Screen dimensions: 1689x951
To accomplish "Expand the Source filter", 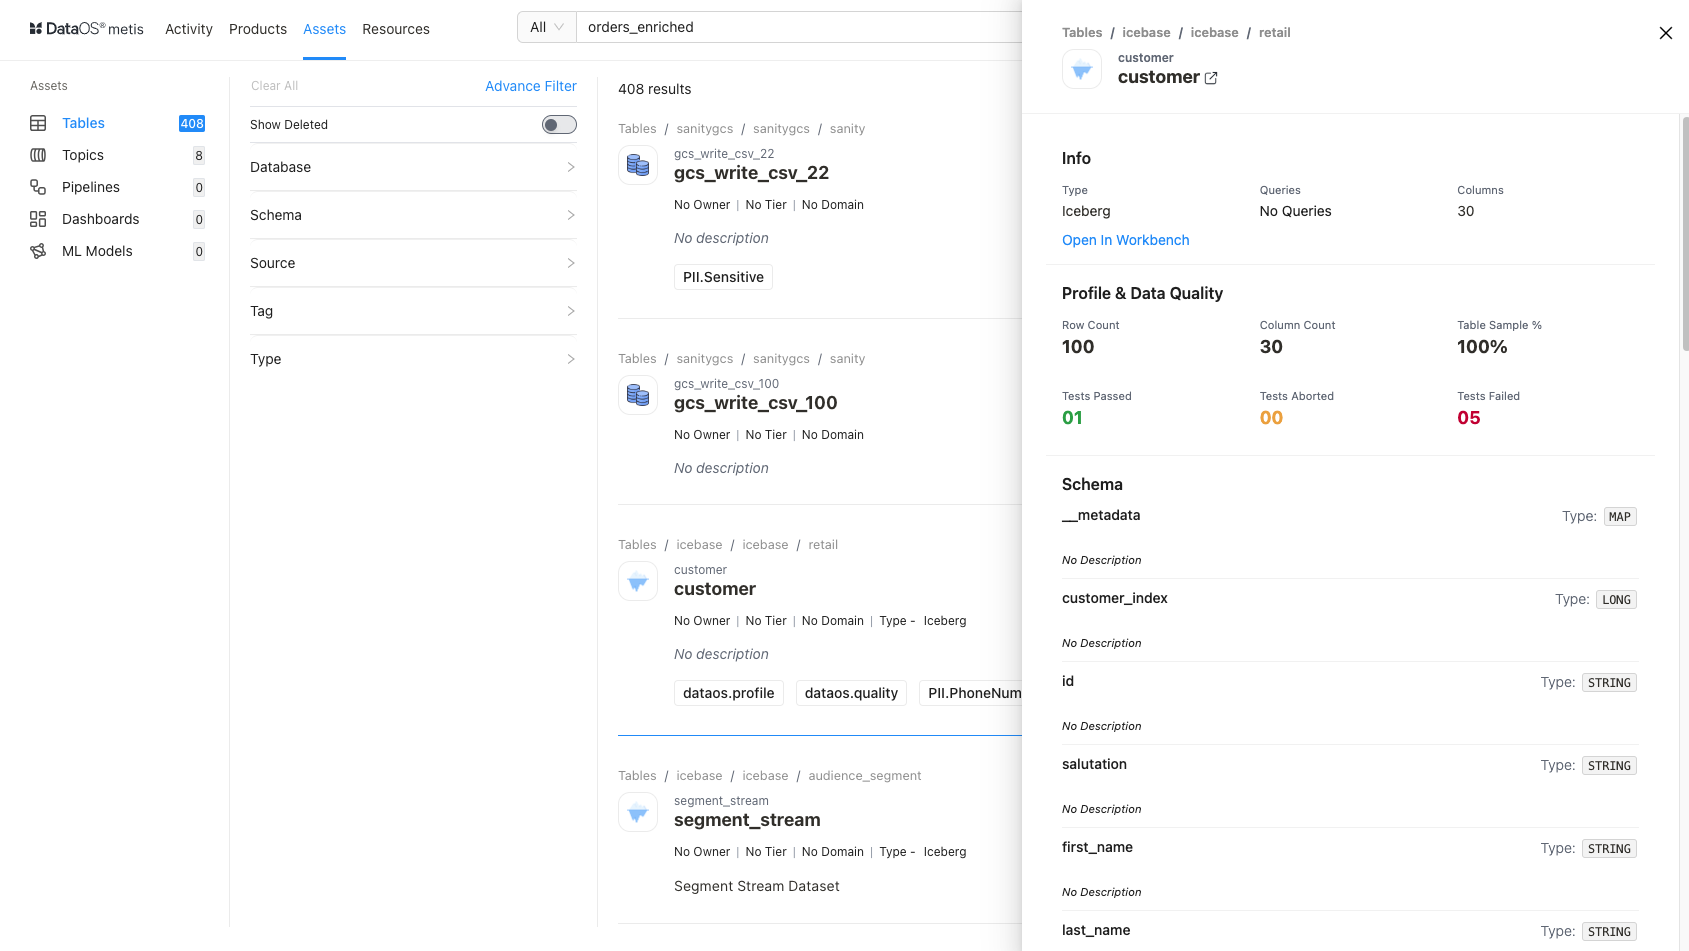I will click(x=413, y=263).
